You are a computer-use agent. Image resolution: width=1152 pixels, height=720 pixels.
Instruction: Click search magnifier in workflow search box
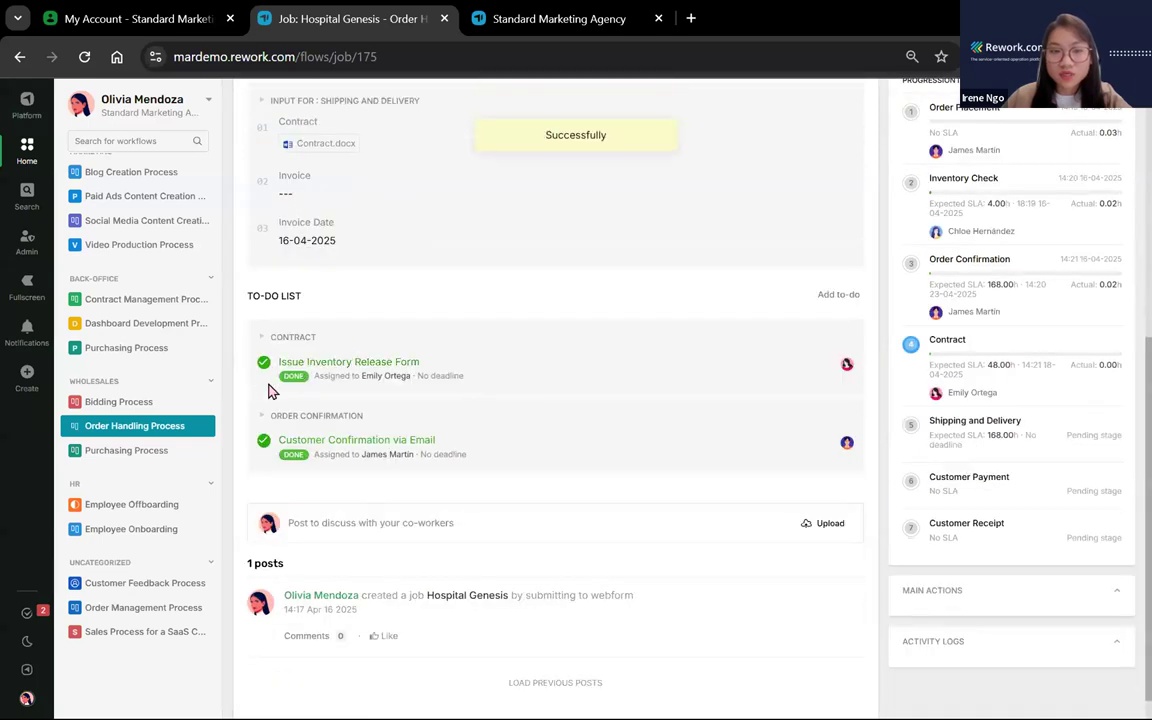[x=197, y=141]
